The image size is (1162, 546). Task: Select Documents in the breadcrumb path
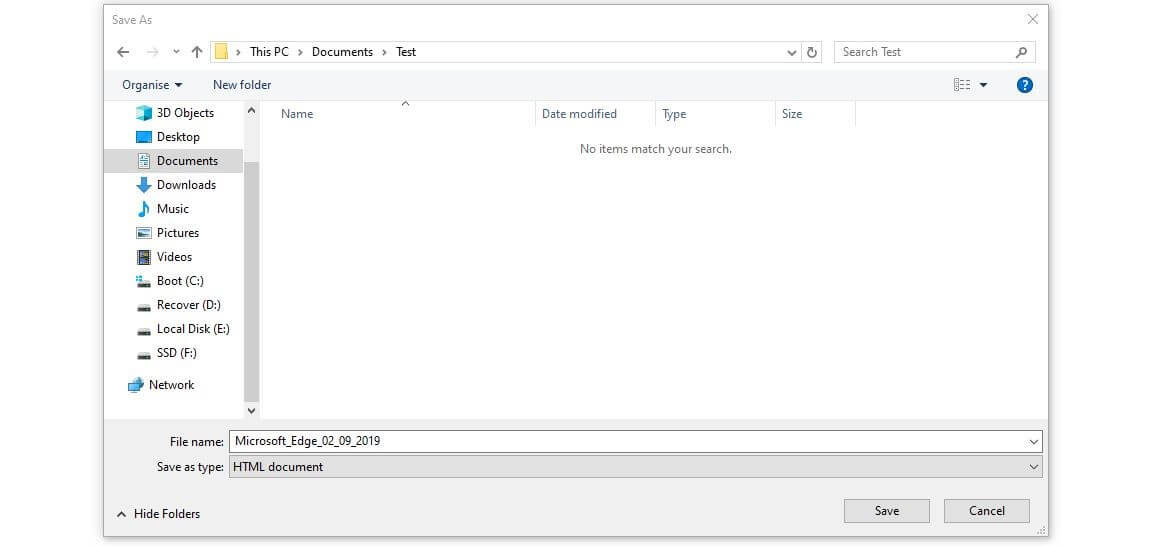(342, 52)
